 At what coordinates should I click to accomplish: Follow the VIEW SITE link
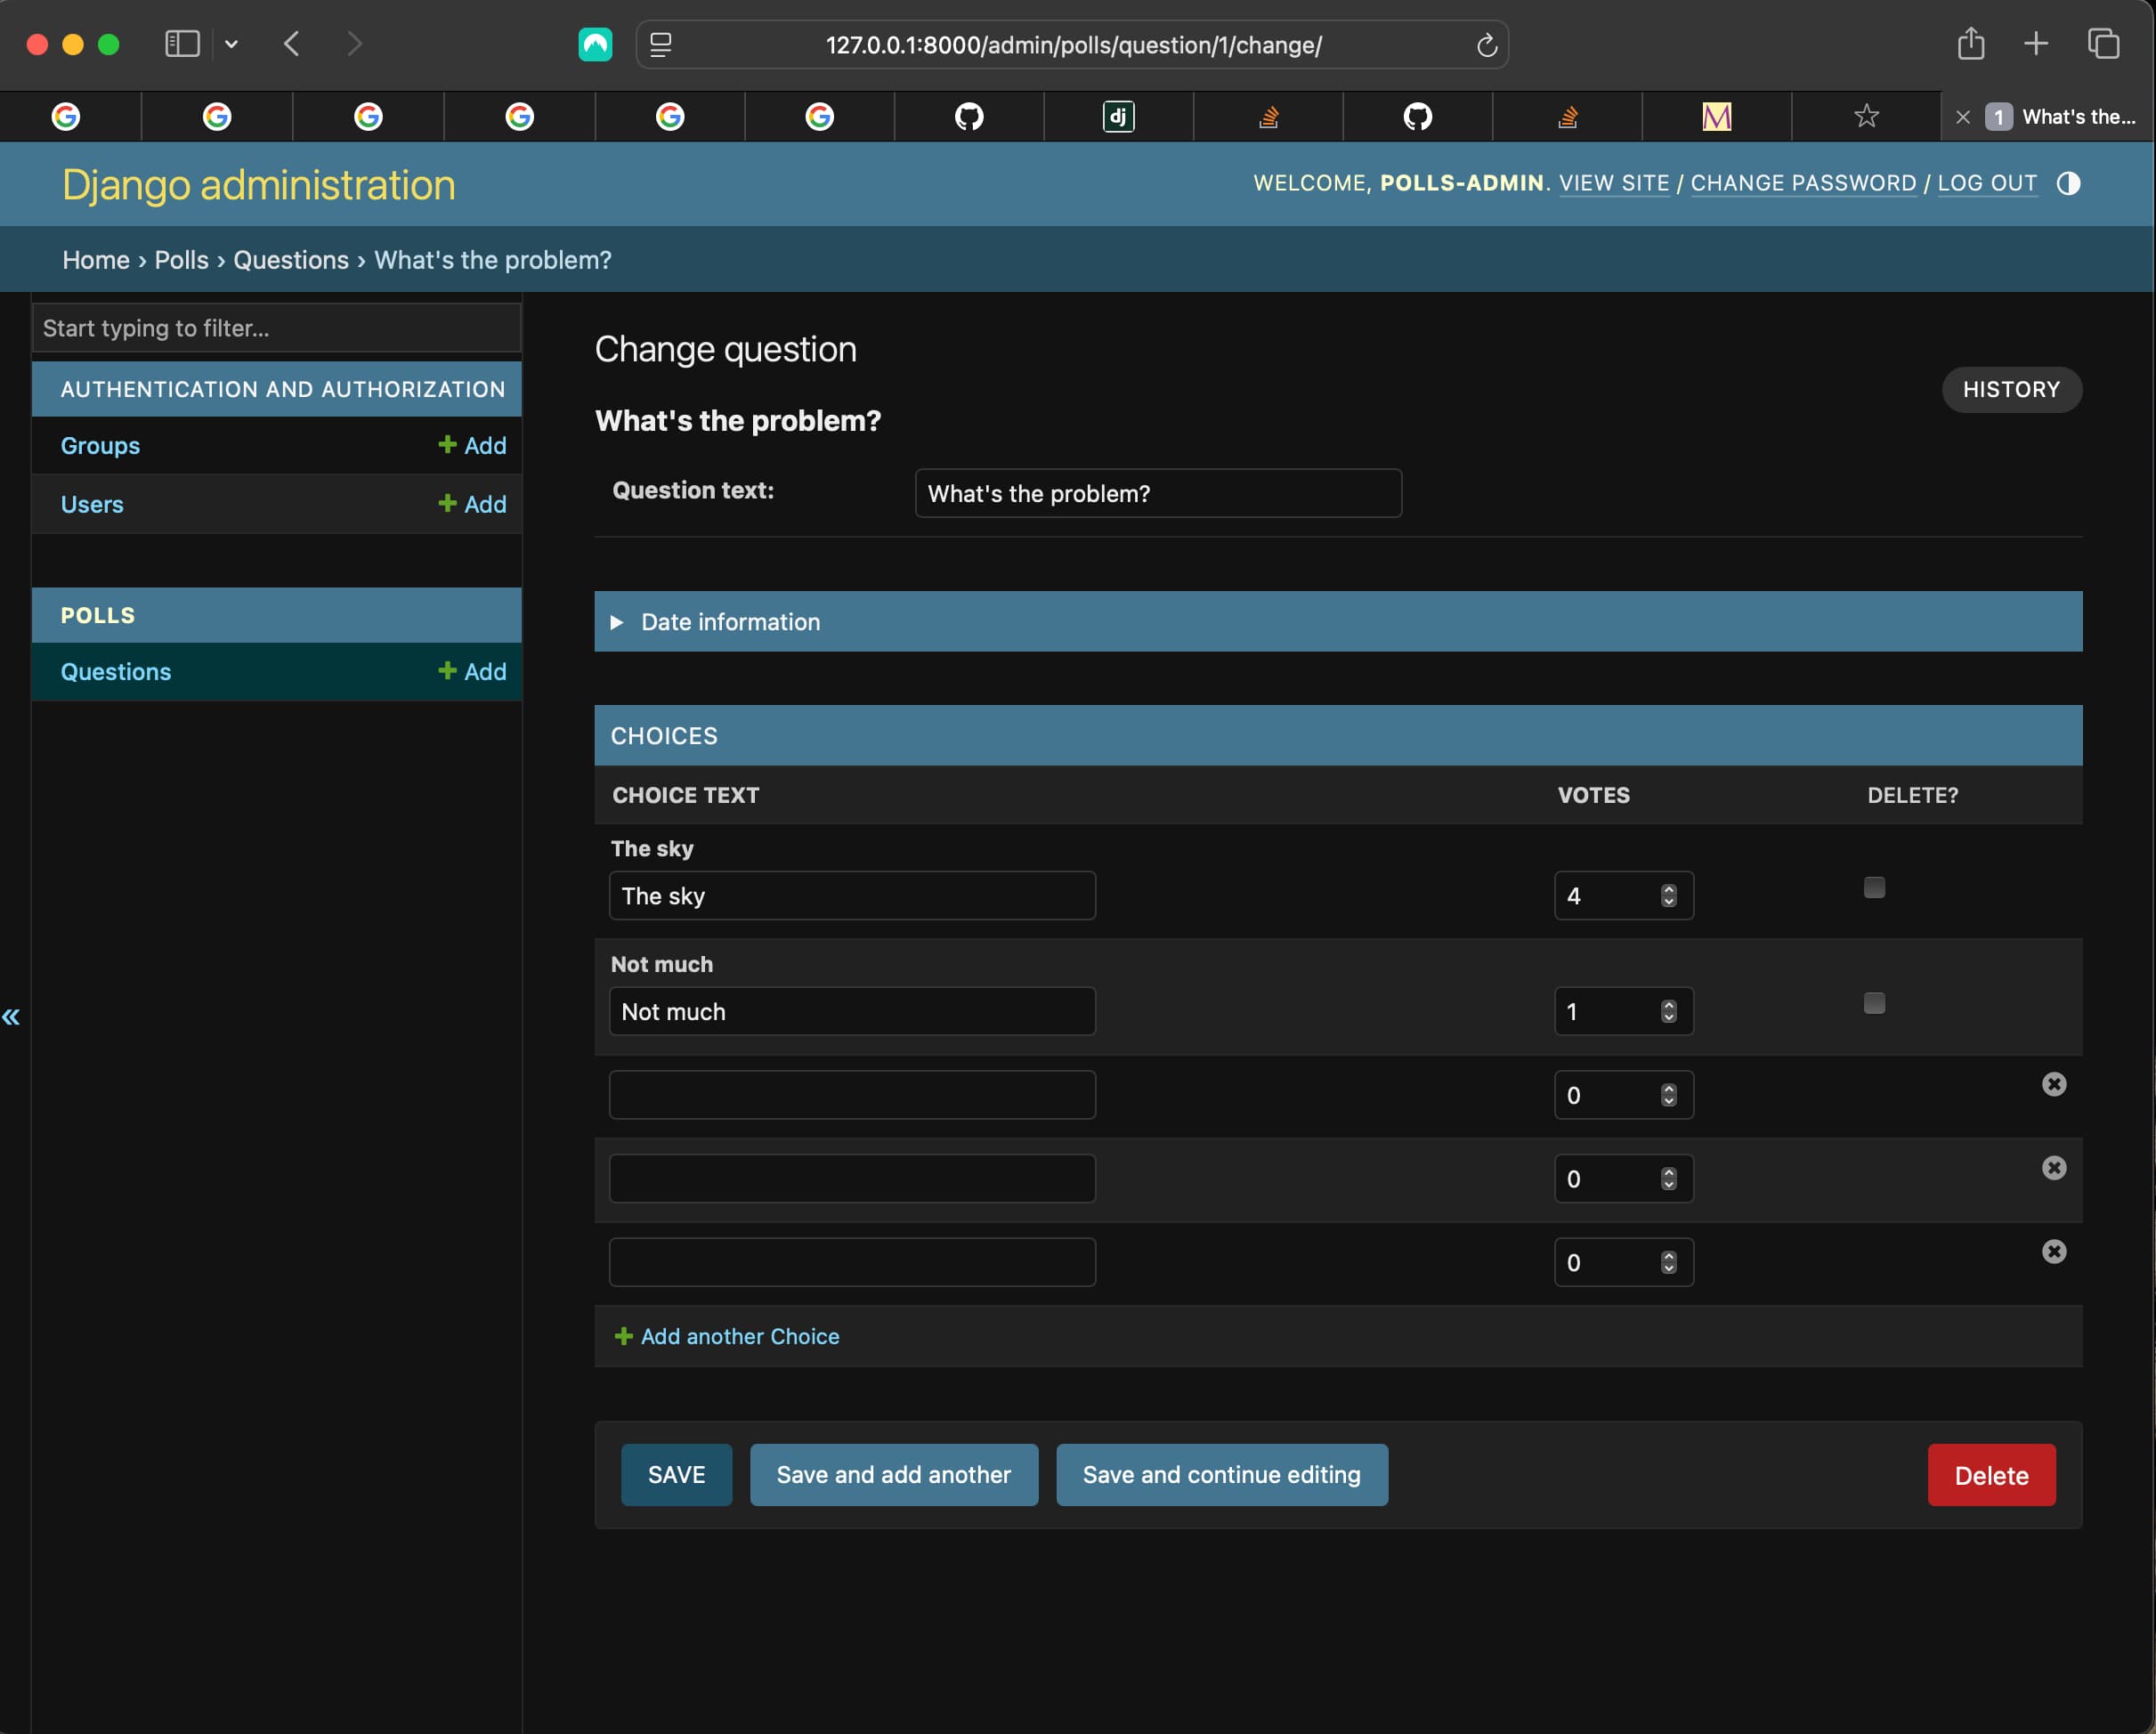(x=1614, y=183)
